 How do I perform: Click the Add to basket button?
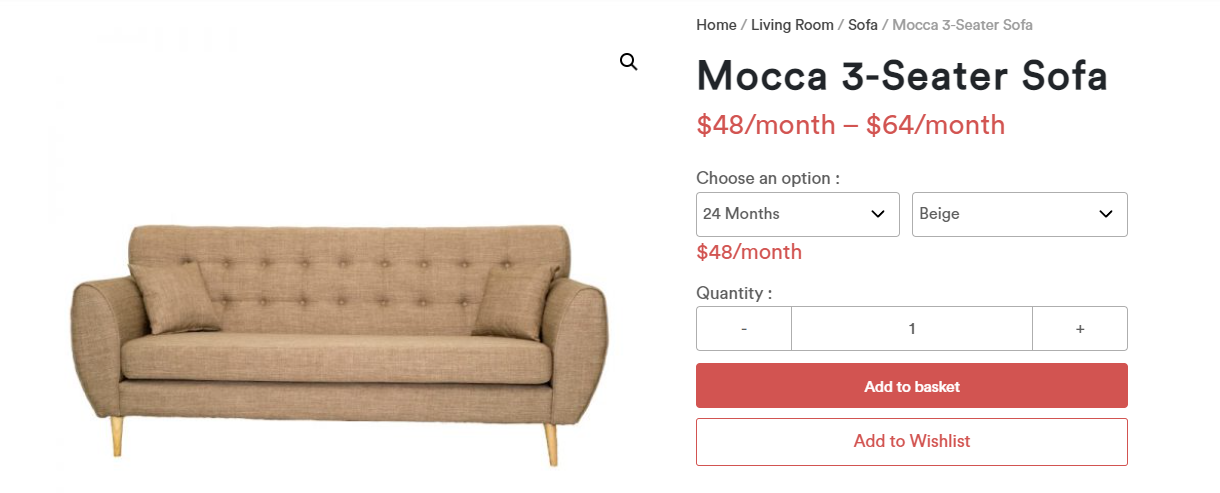point(912,386)
